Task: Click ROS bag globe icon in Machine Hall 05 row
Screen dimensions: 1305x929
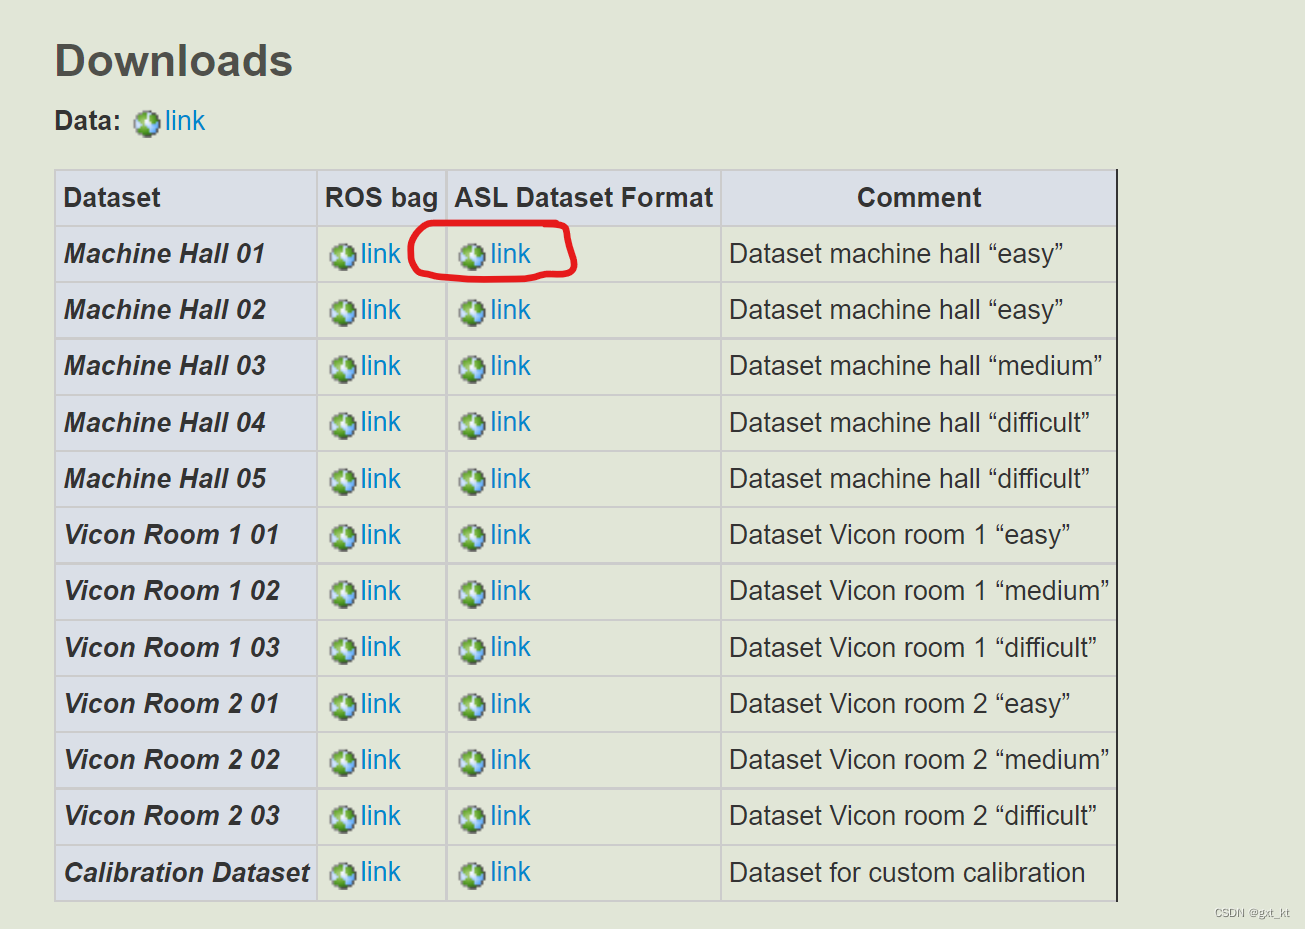Action: tap(343, 482)
